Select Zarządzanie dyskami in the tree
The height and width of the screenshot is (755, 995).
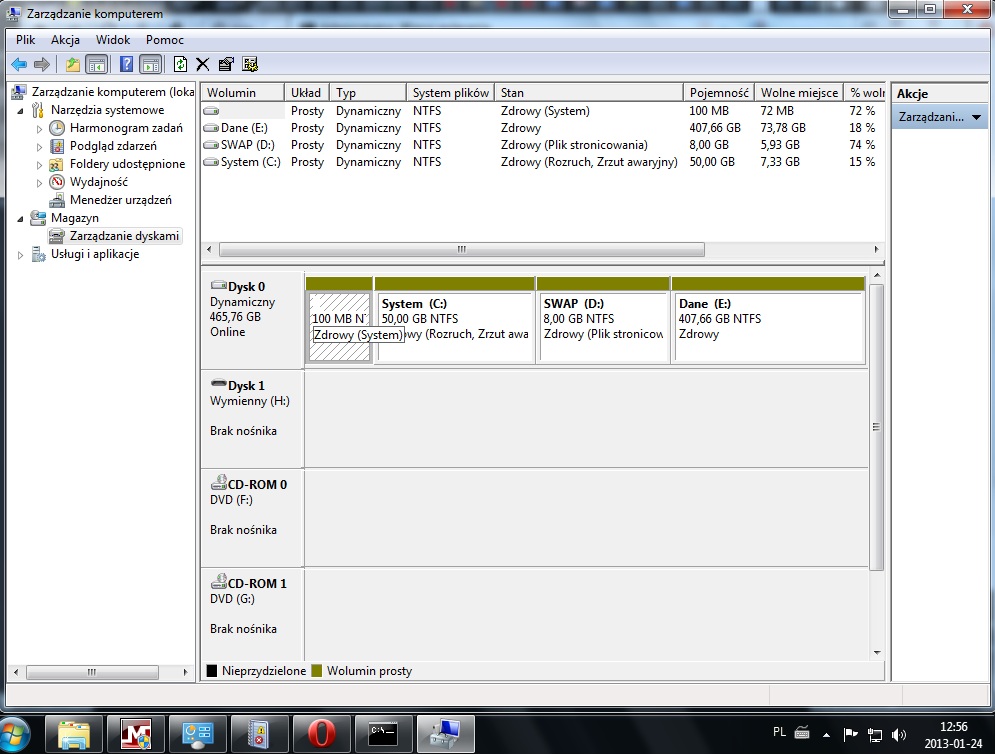point(124,236)
